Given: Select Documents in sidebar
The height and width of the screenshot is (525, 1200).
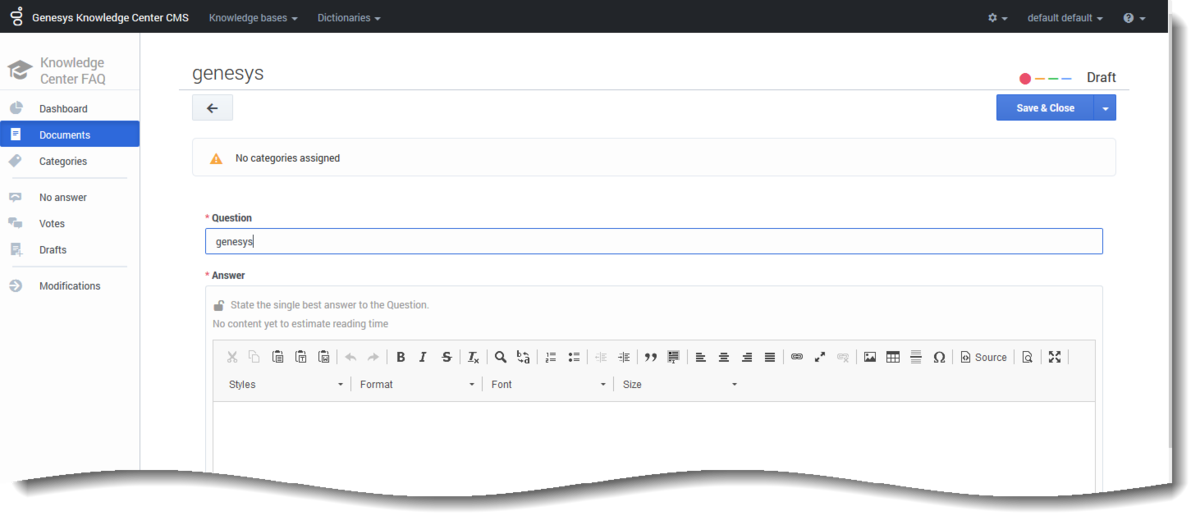Looking at the screenshot, I should pyautogui.click(x=70, y=134).
